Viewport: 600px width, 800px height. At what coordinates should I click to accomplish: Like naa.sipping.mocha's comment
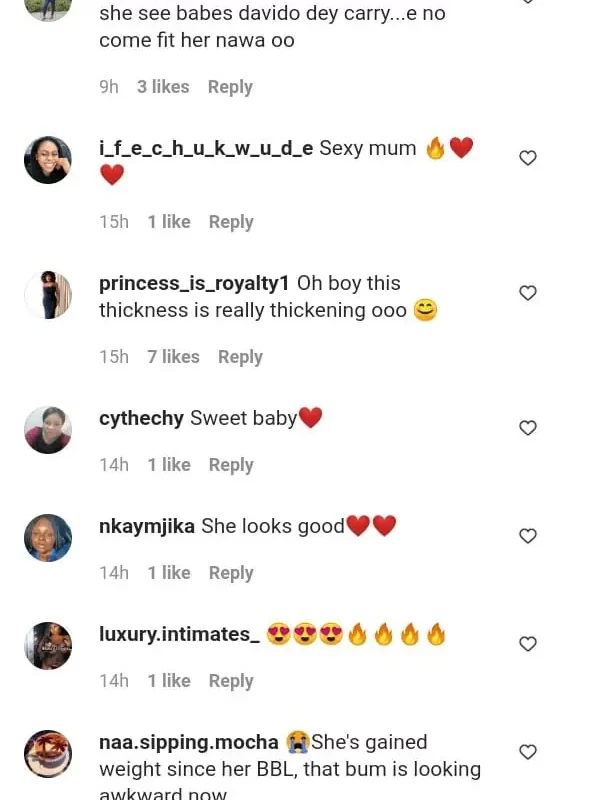coord(528,752)
